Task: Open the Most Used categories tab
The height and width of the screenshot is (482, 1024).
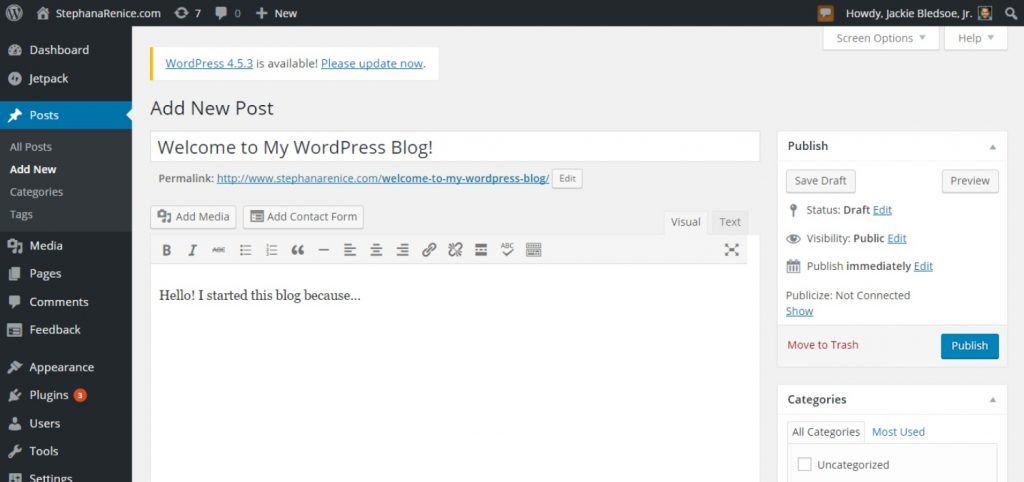Action: click(898, 432)
